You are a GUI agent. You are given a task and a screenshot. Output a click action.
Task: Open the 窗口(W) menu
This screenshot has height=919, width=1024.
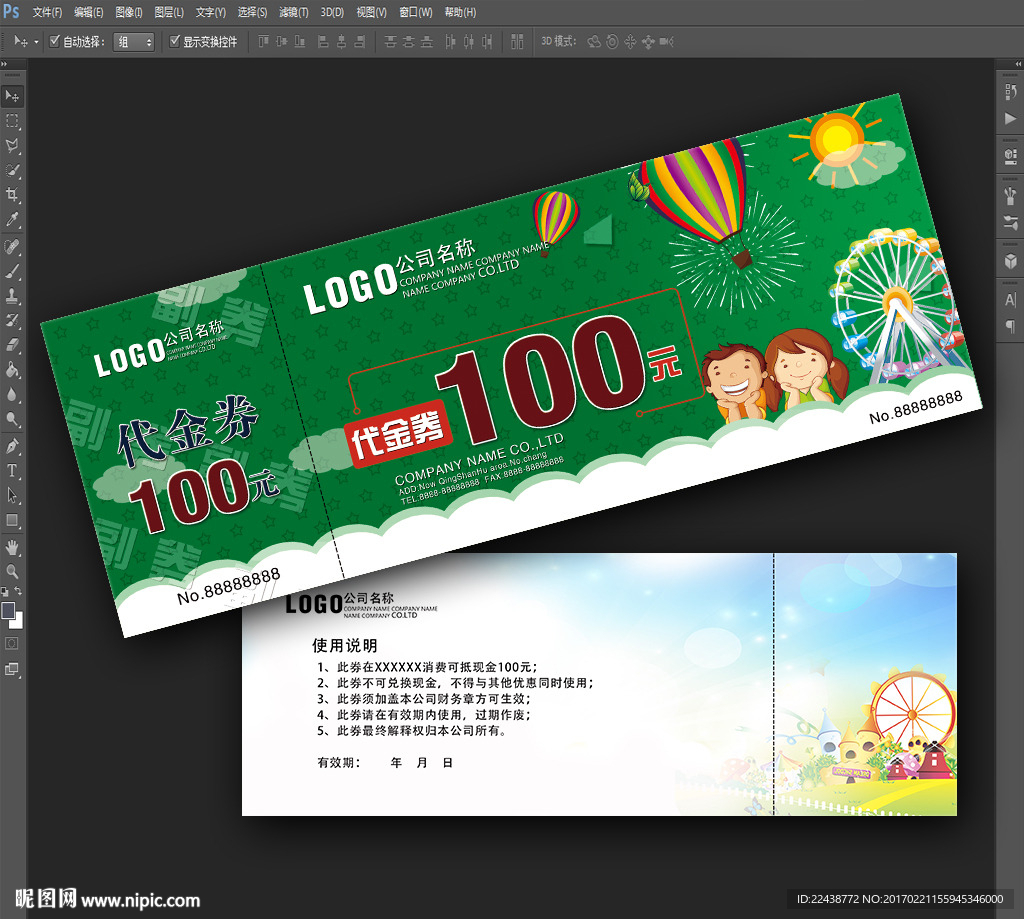[416, 12]
